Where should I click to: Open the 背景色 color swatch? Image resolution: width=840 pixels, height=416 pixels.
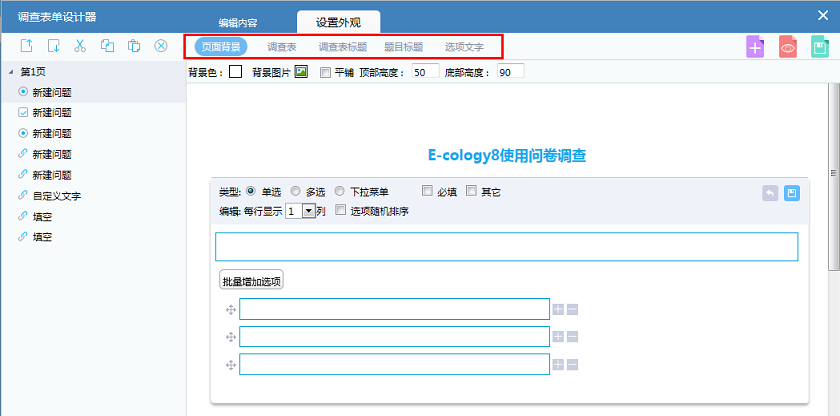click(236, 72)
